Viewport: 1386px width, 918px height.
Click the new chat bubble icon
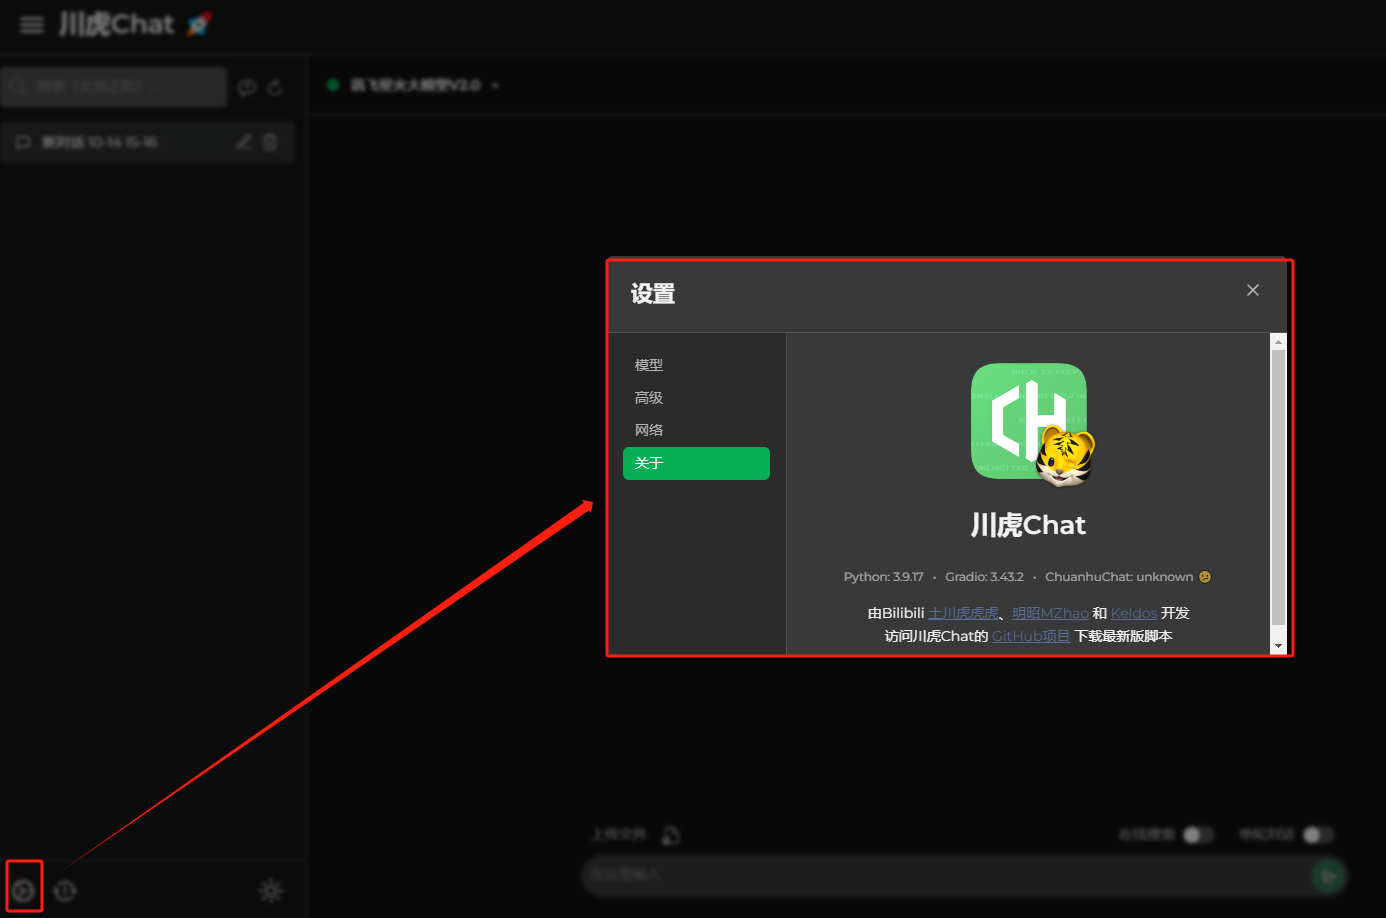click(x=247, y=88)
